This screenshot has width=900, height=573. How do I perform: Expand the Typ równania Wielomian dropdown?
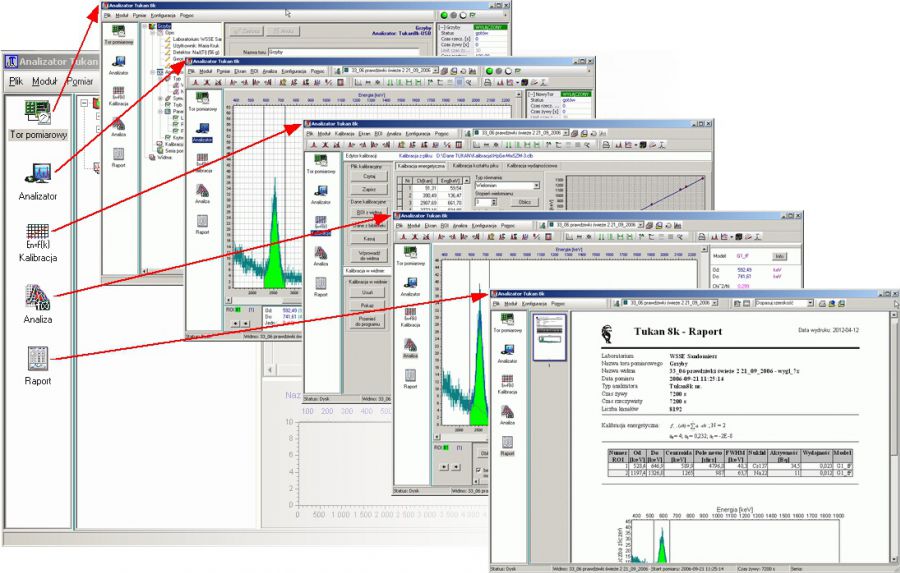[x=536, y=185]
